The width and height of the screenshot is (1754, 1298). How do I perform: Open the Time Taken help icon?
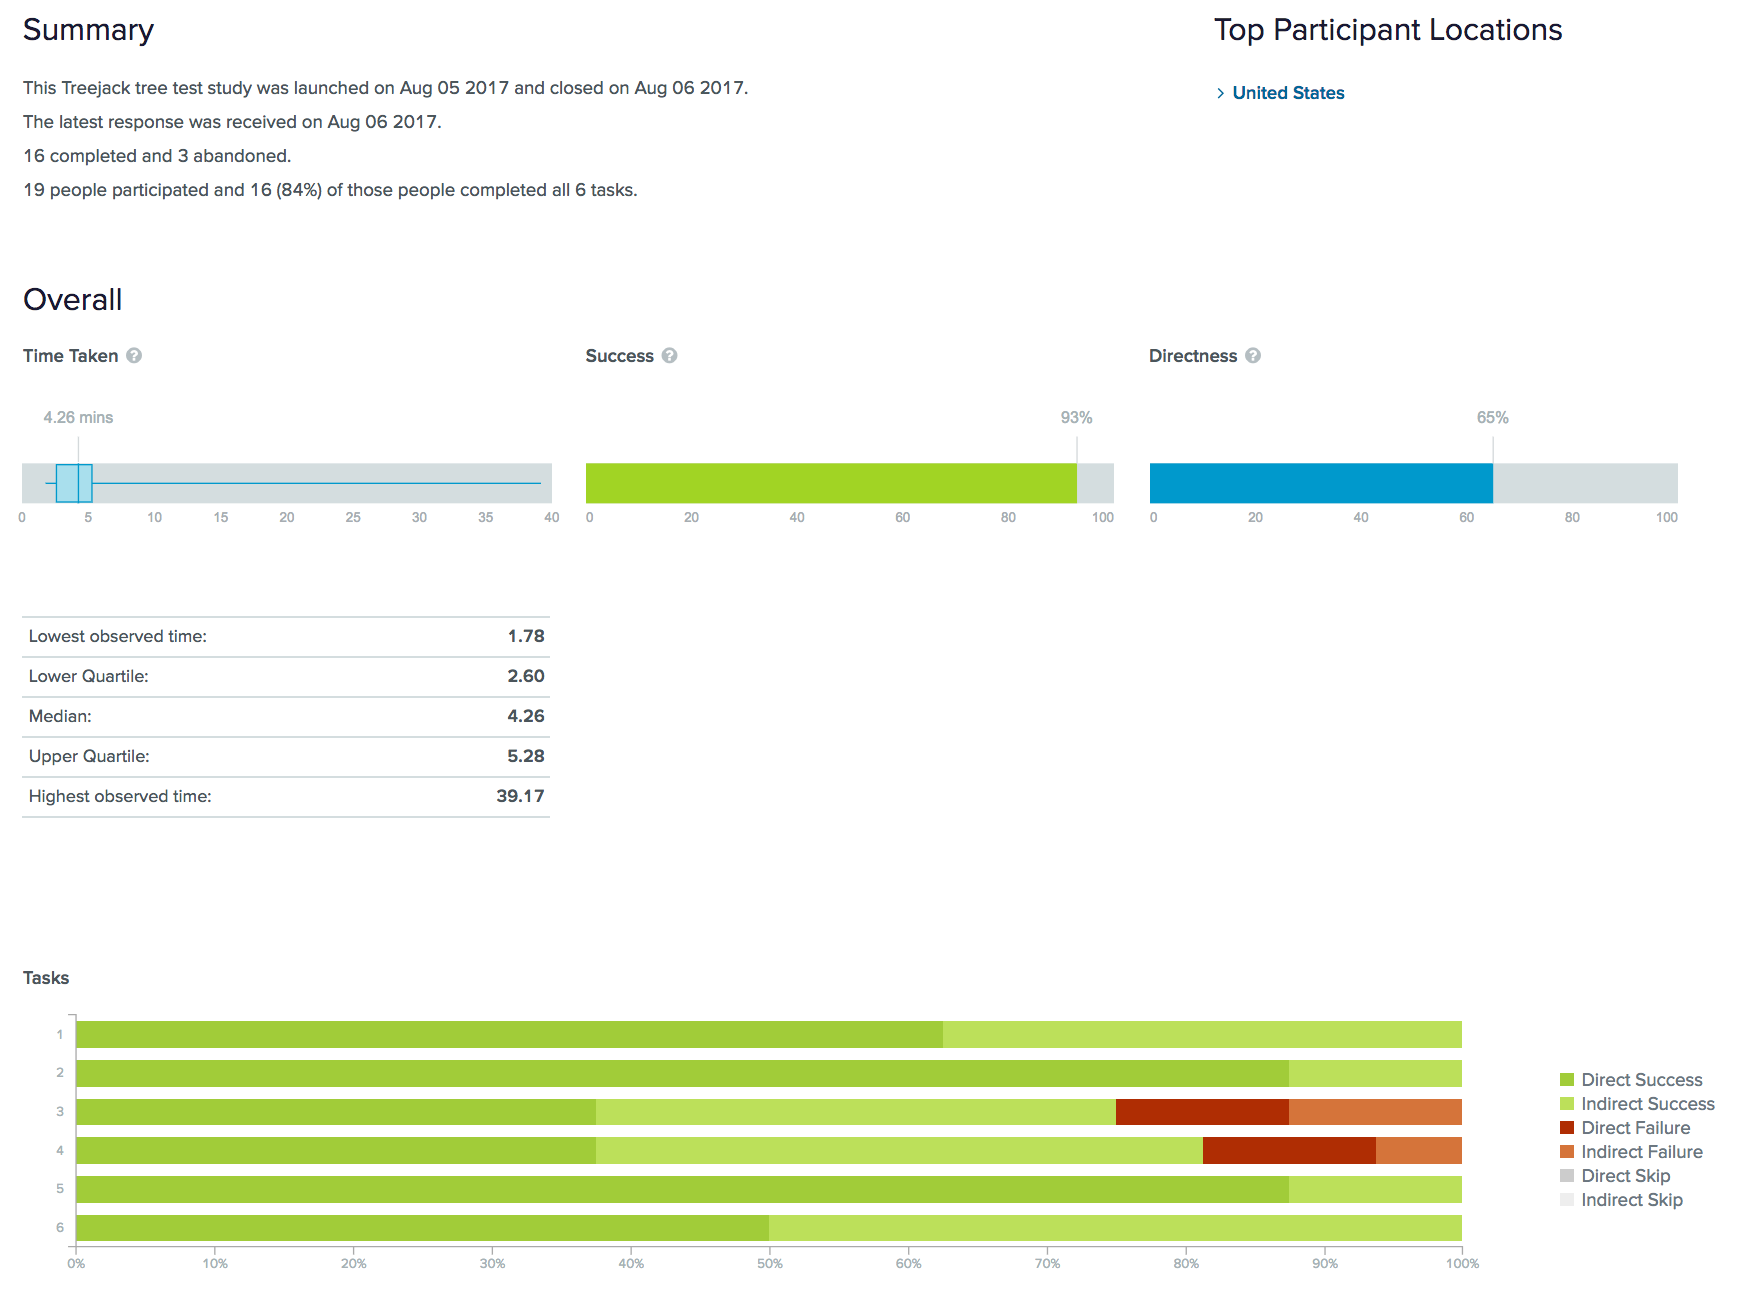[134, 356]
